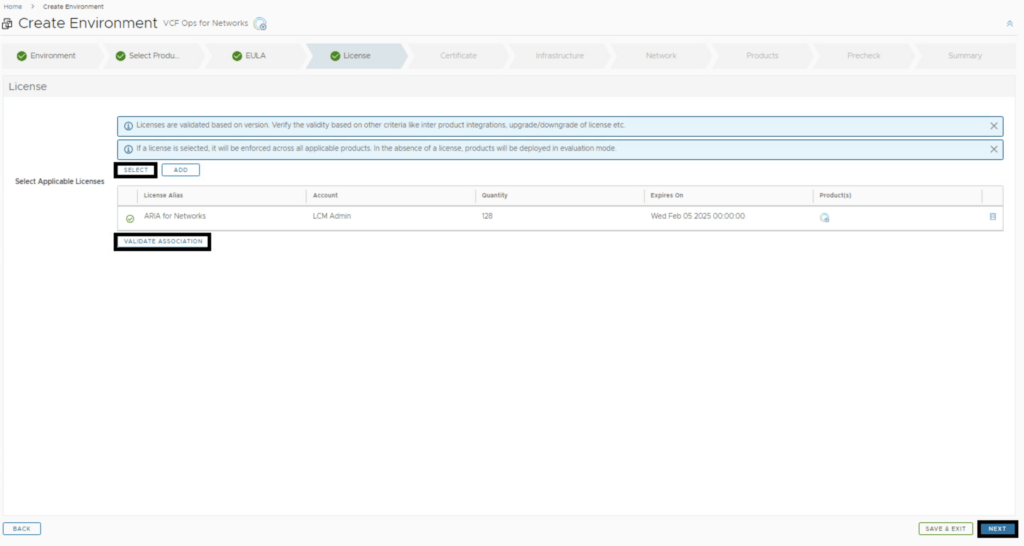Close the evaluation mode info banner
The image size is (1024, 546).
pos(993,149)
